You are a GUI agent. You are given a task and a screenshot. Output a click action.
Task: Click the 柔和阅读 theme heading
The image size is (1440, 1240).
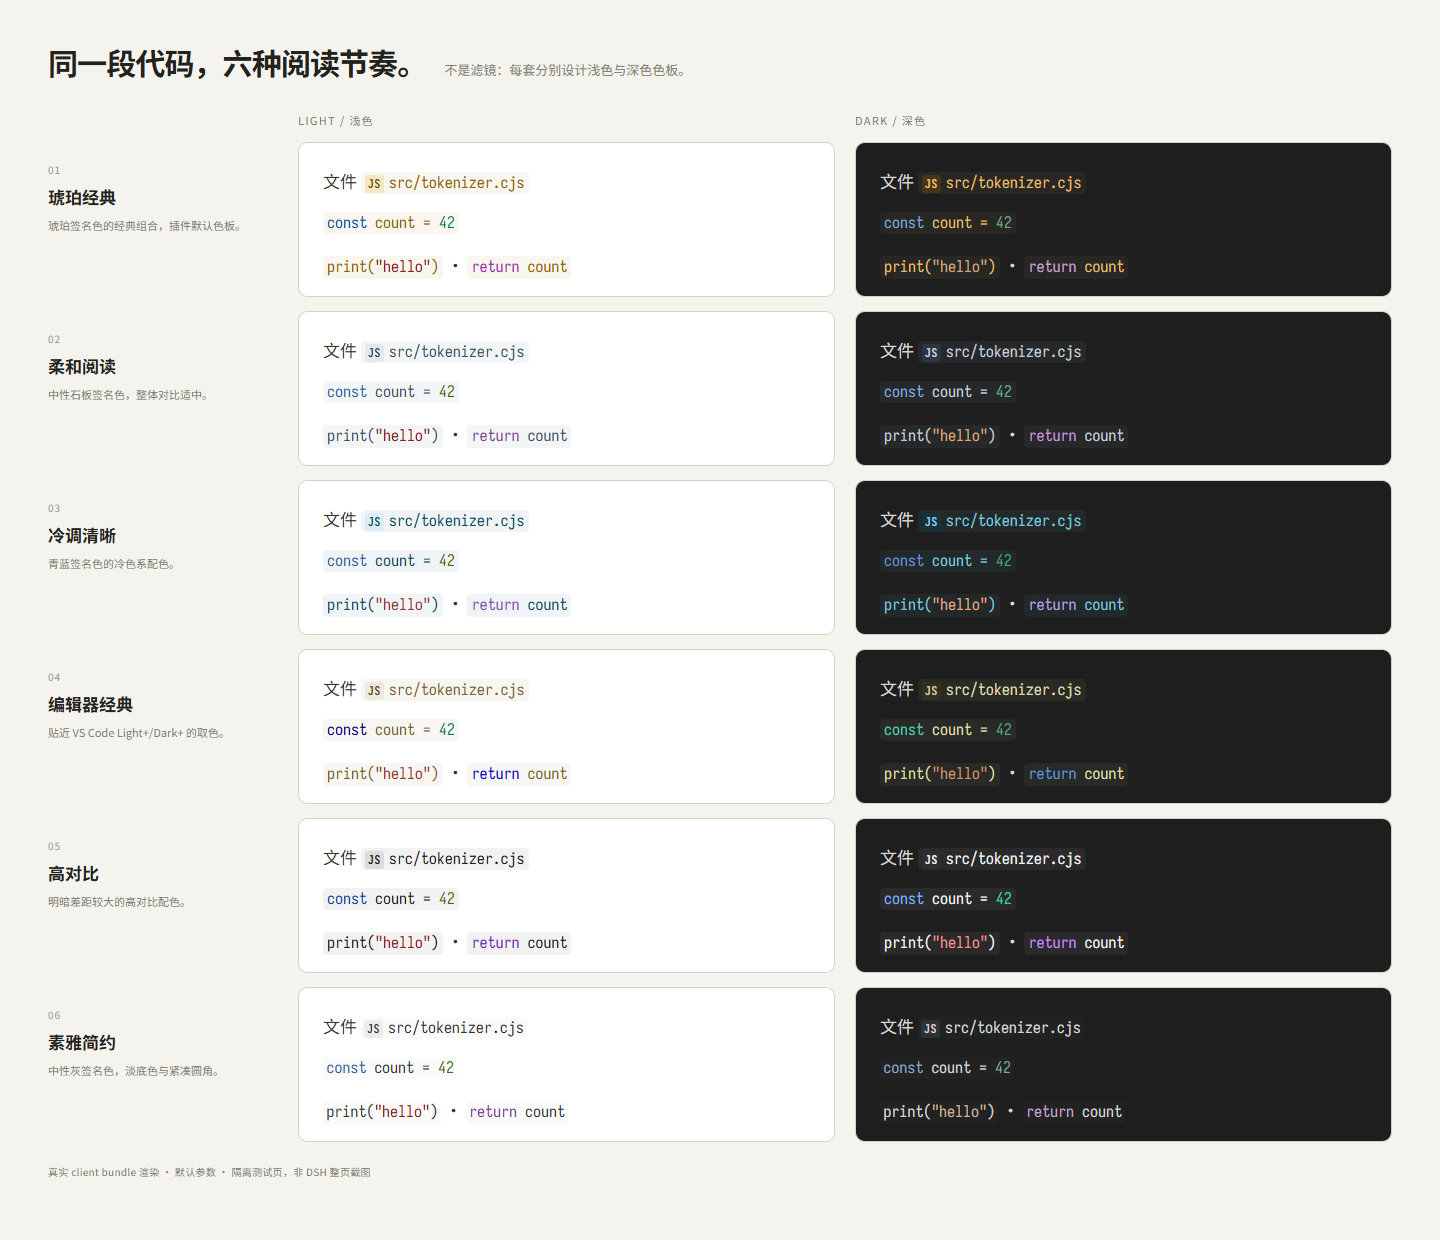click(82, 367)
